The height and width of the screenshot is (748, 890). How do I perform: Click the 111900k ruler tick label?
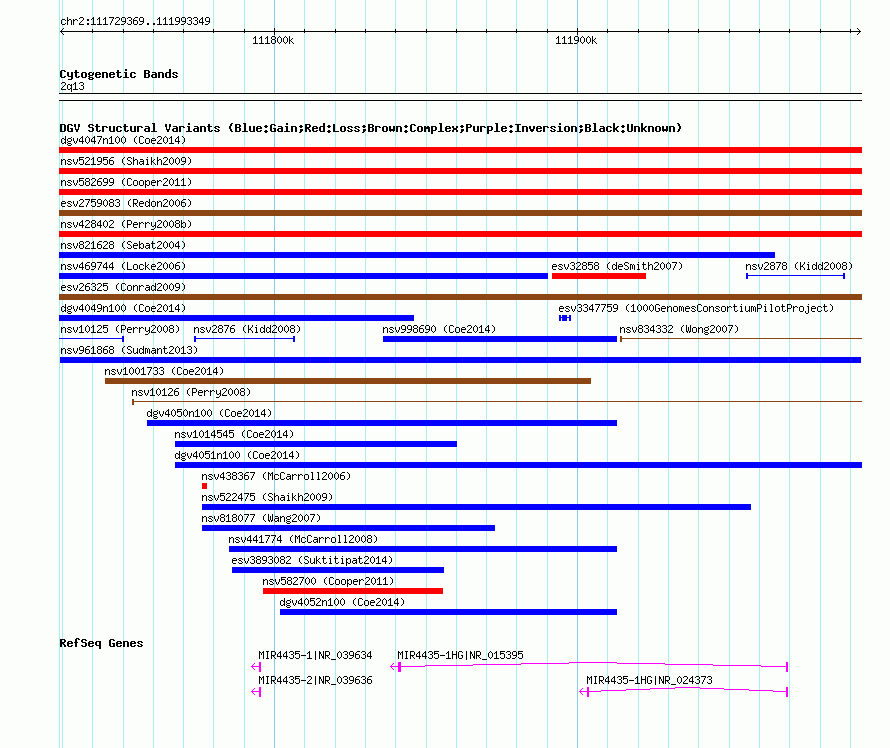[x=576, y=40]
